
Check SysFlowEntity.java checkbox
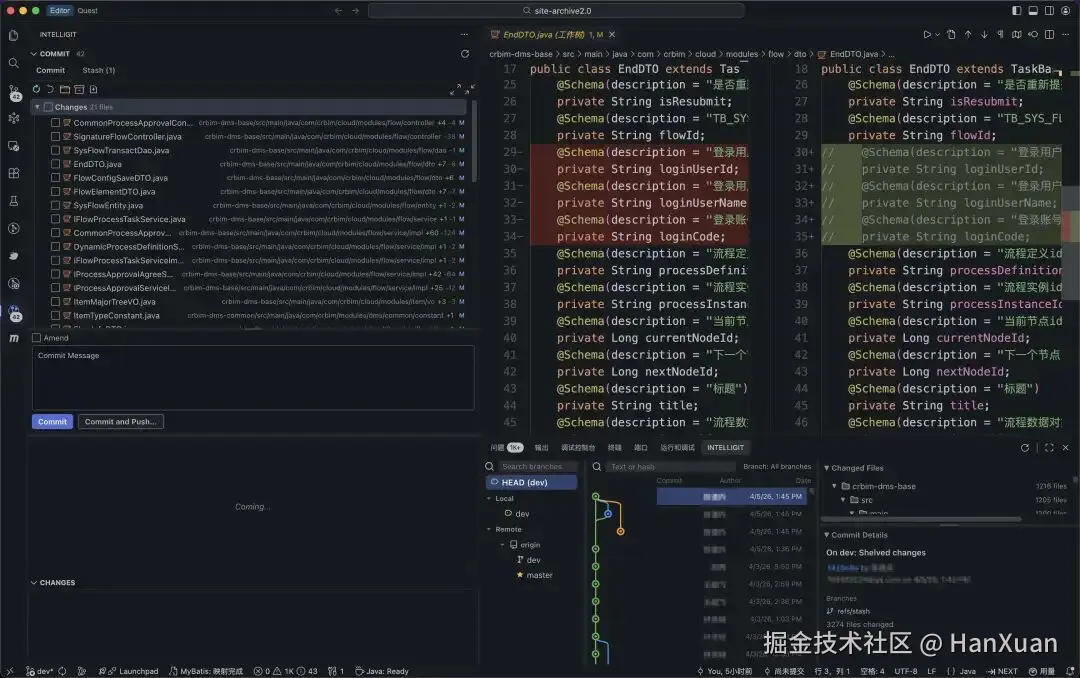tap(56, 205)
